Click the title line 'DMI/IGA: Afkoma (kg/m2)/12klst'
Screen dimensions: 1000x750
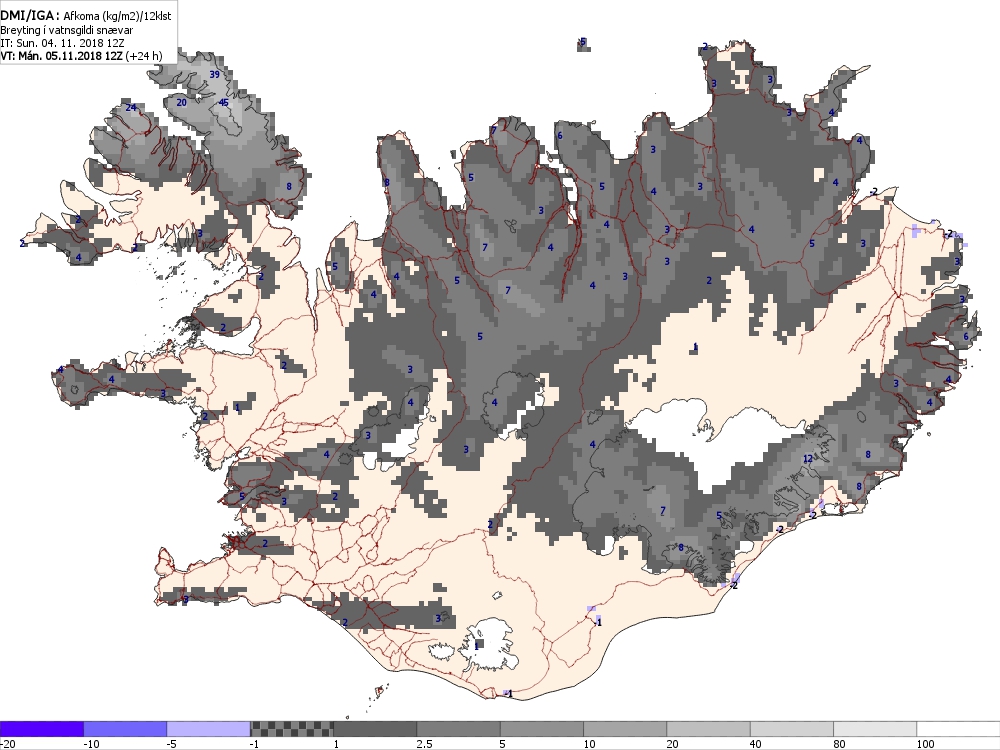pyautogui.click(x=85, y=16)
